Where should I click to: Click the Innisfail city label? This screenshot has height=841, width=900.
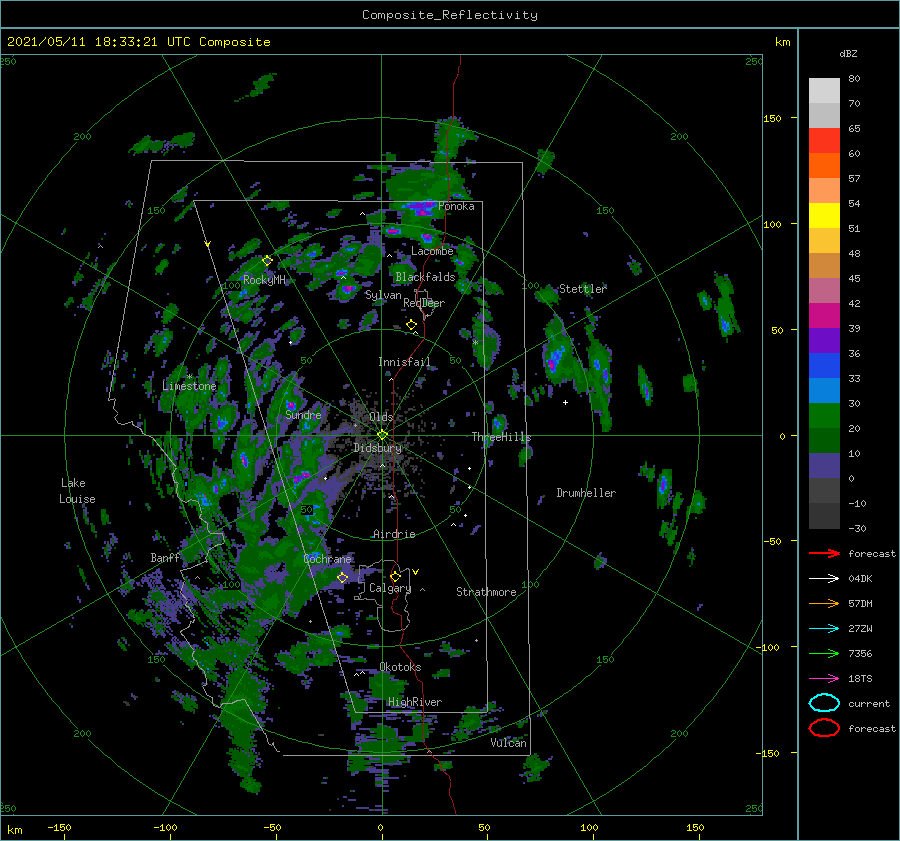[x=404, y=362]
